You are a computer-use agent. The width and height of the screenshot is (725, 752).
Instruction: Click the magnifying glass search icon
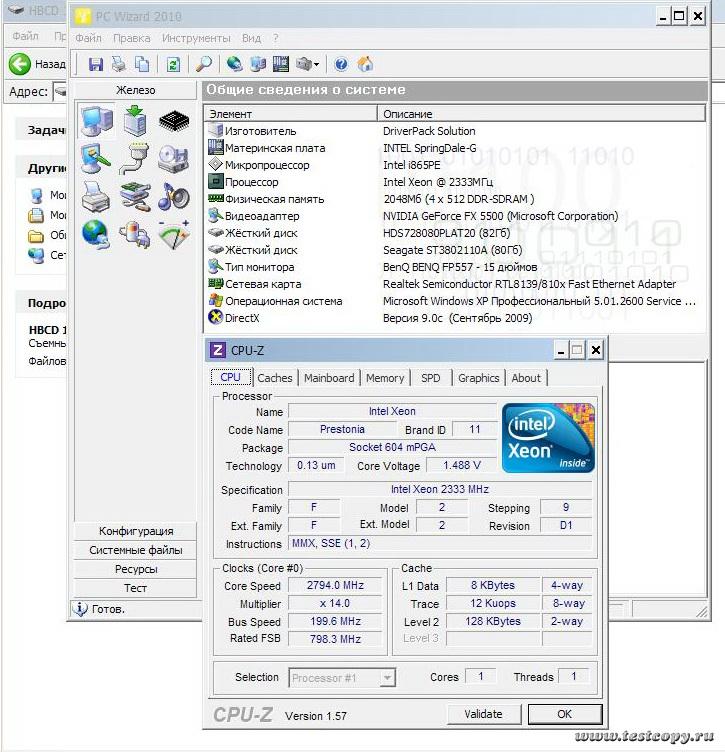[203, 64]
